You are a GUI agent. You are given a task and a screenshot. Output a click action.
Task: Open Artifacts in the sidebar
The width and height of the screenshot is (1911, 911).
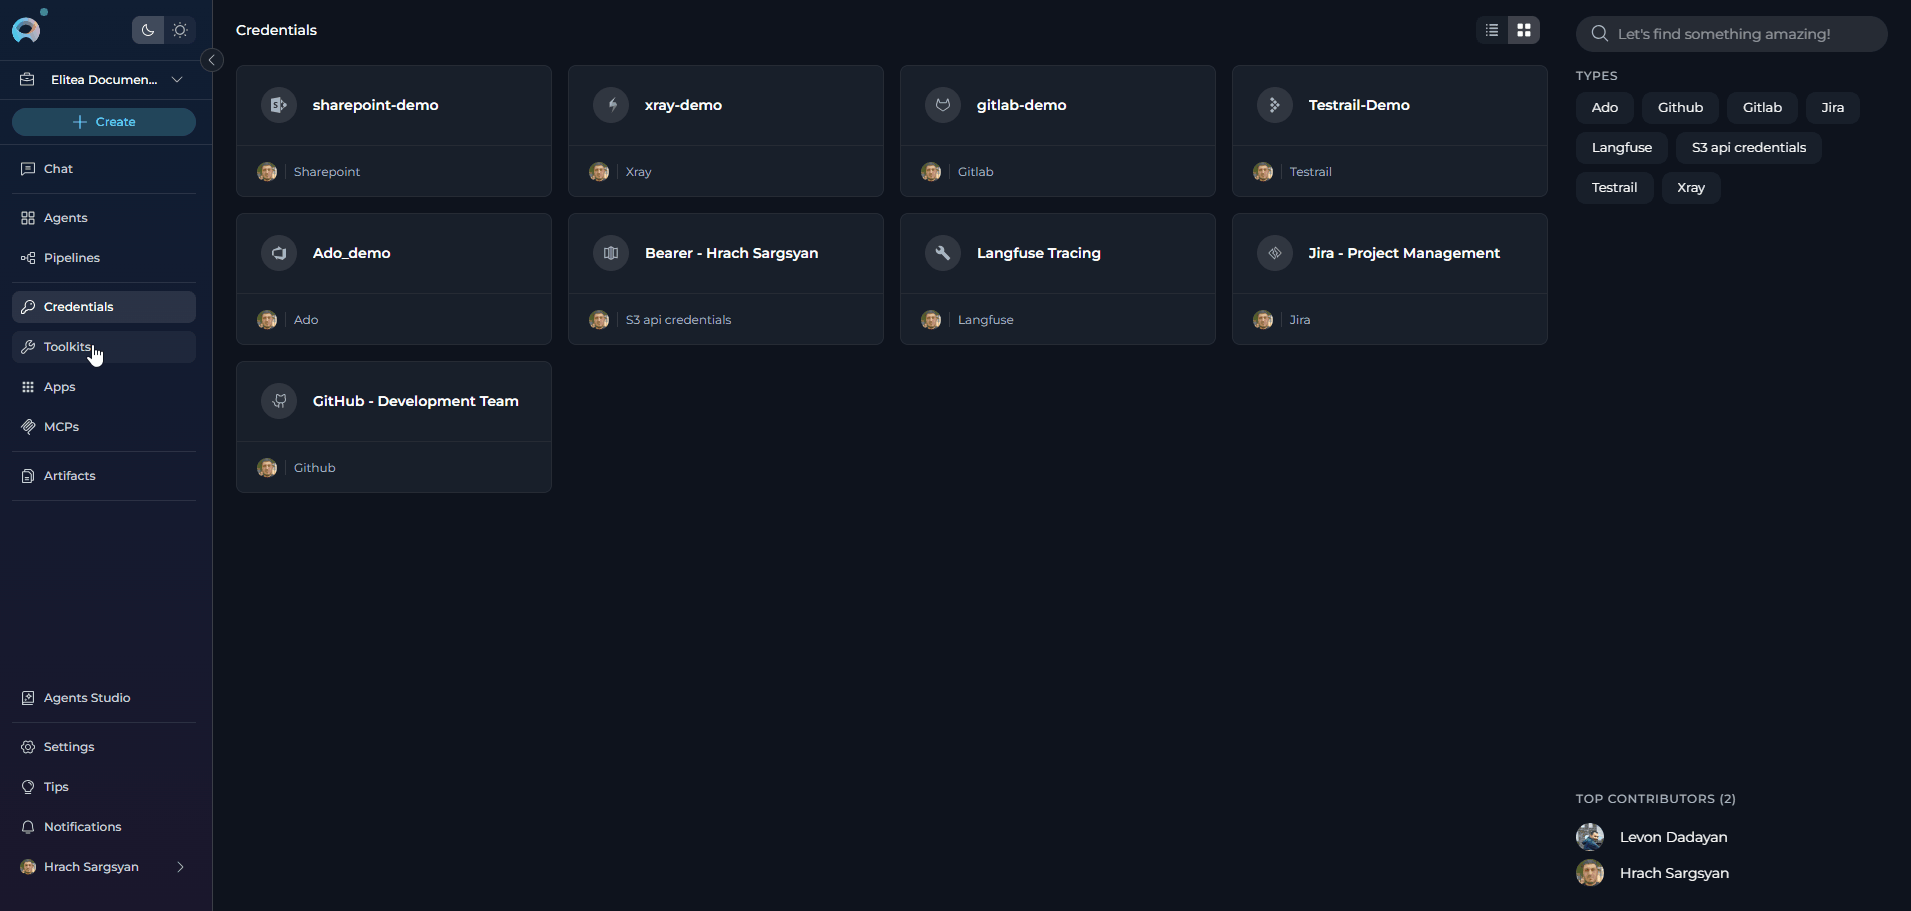(104, 476)
